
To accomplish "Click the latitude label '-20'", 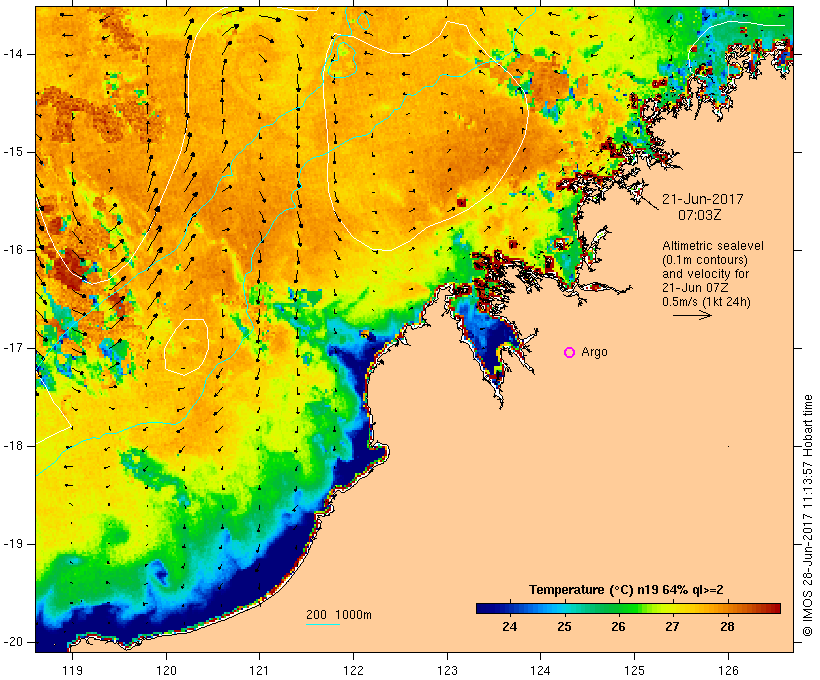I will point(12,642).
